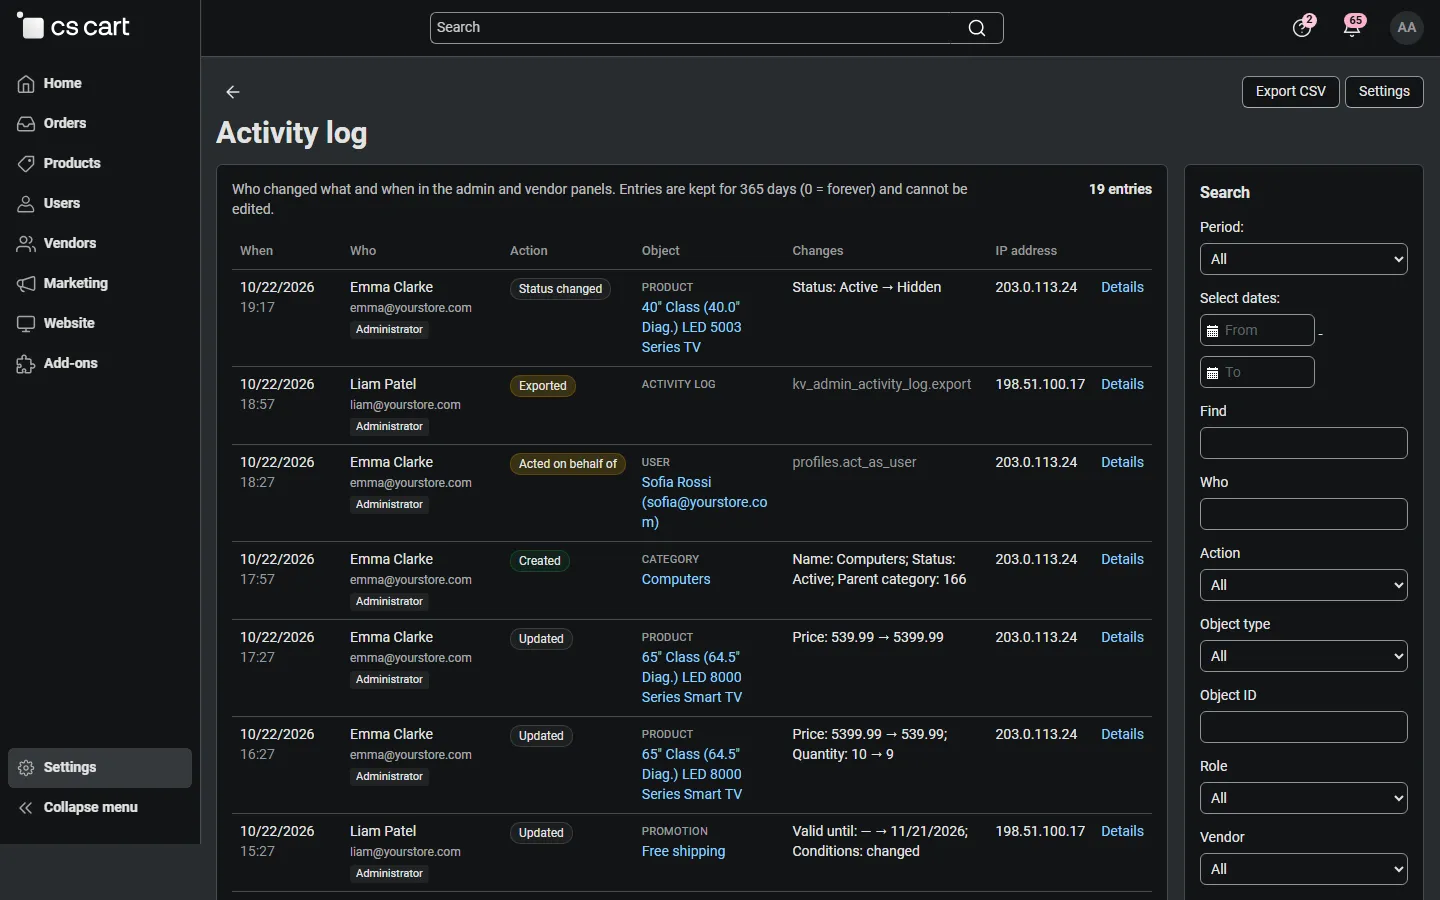Click the Vendors people icon in sidebar
The width and height of the screenshot is (1440, 900).
[26, 244]
